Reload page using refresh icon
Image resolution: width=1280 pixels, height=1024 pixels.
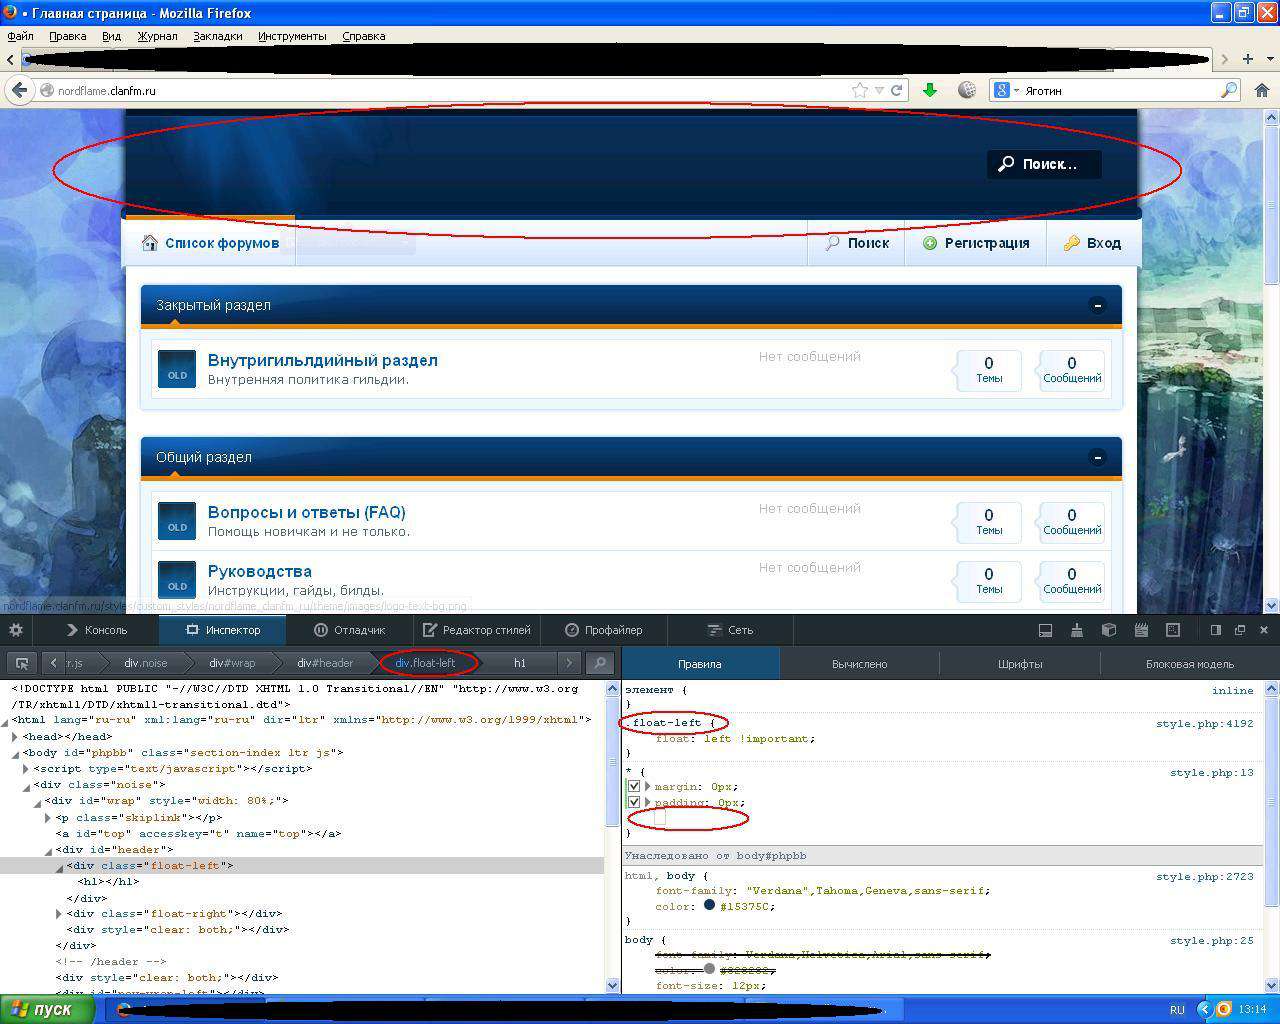click(897, 90)
